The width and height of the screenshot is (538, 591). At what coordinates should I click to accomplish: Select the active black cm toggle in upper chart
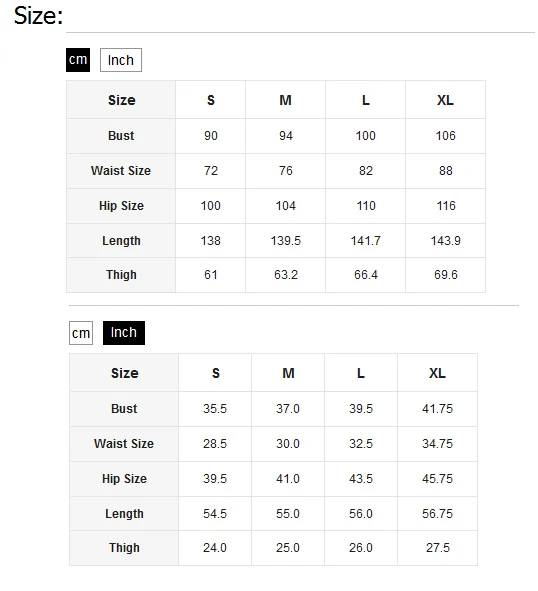click(x=78, y=60)
